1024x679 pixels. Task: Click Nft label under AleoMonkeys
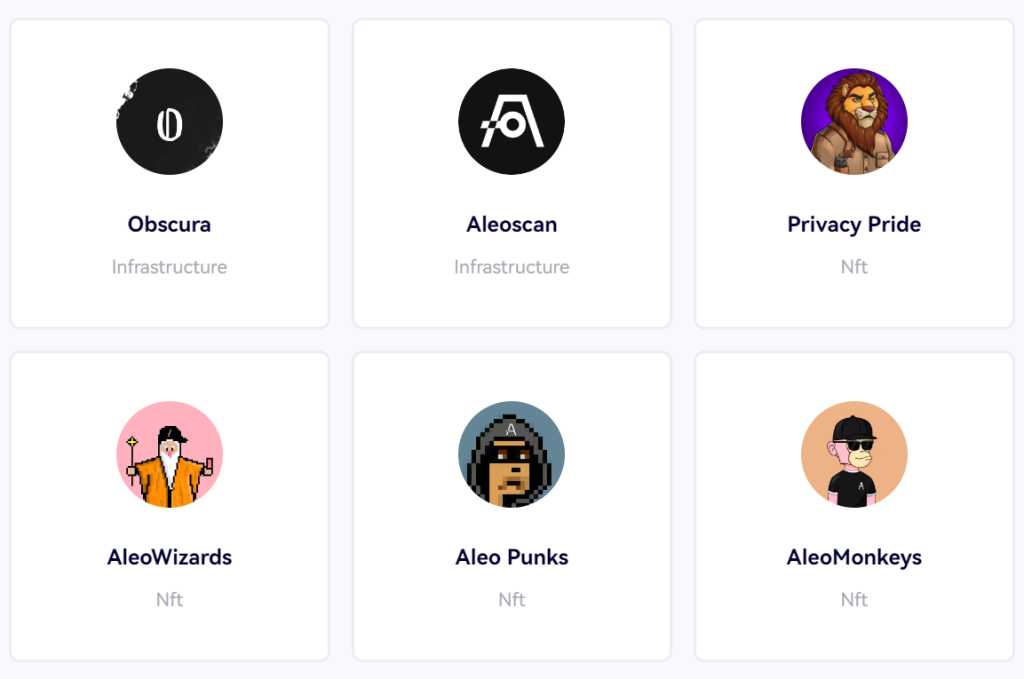(854, 599)
